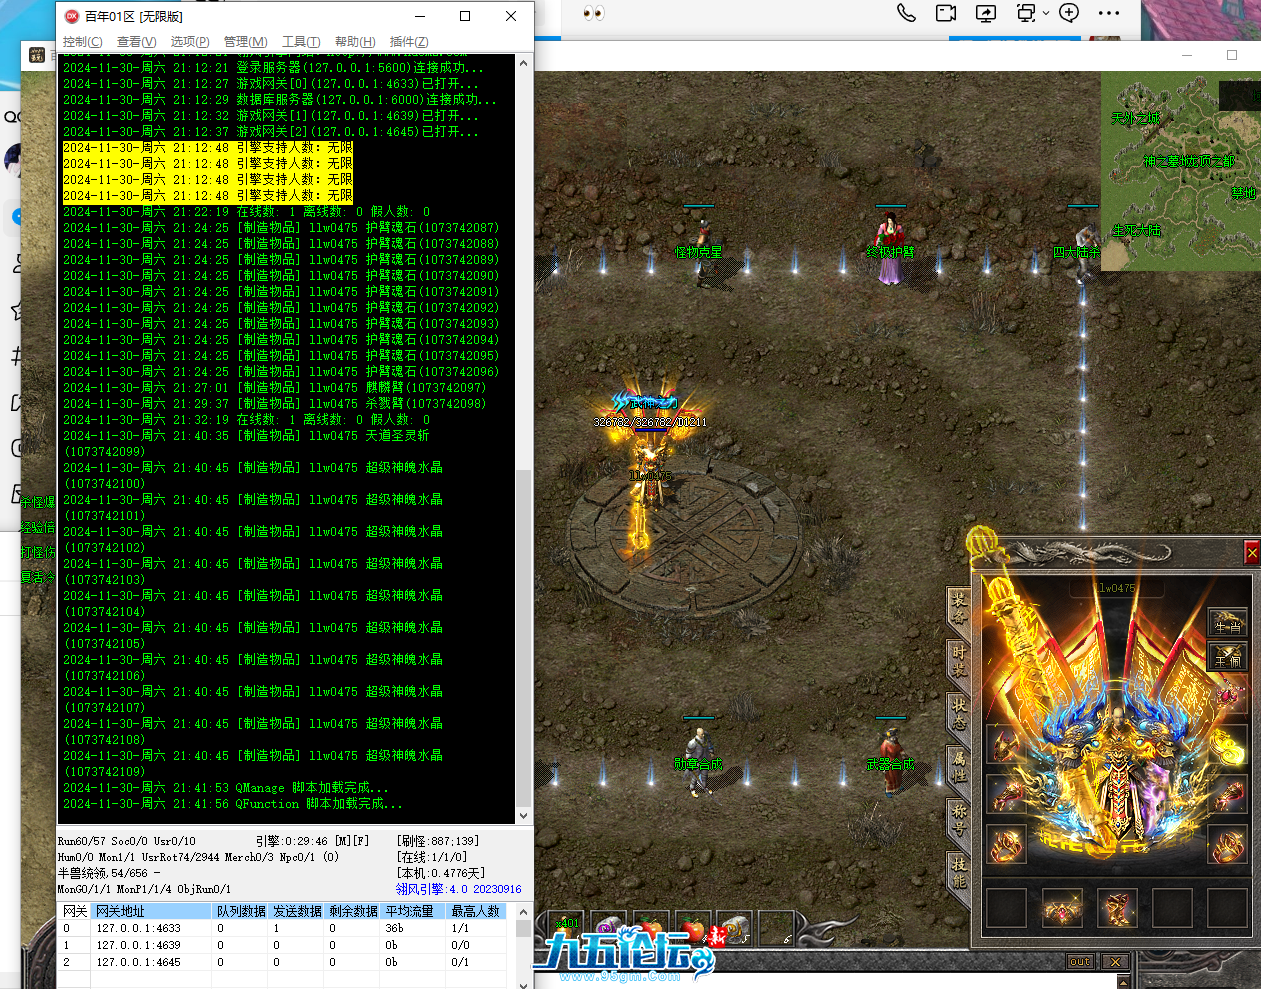Open the 控制(C) menu

click(82, 42)
